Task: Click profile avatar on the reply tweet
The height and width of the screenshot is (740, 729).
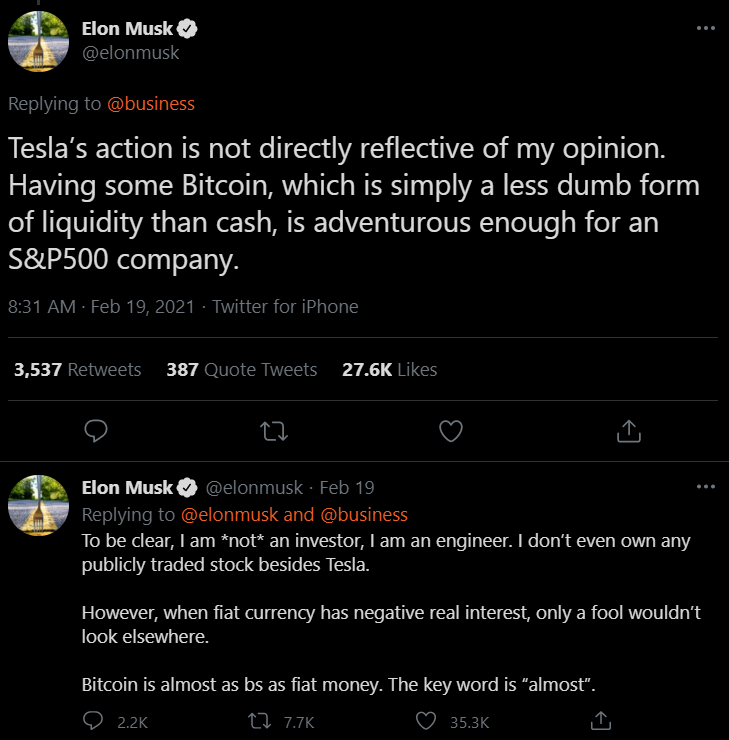Action: [38, 505]
